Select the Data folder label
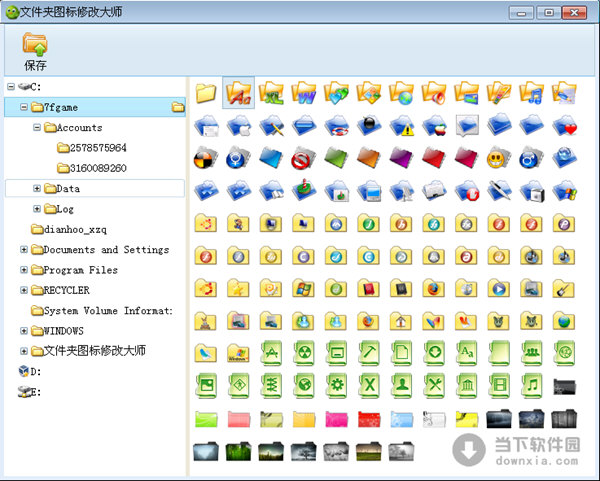The width and height of the screenshot is (600, 481). [x=68, y=188]
